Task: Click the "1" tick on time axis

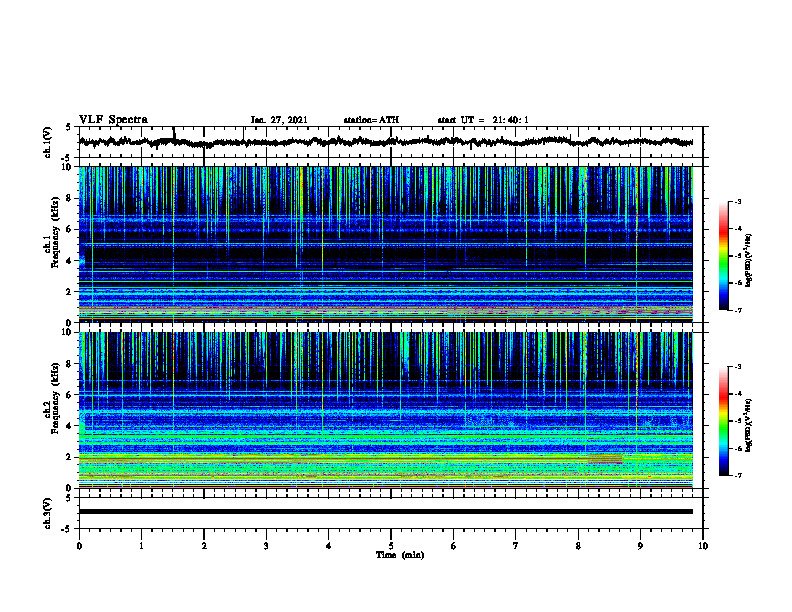Action: point(141,546)
